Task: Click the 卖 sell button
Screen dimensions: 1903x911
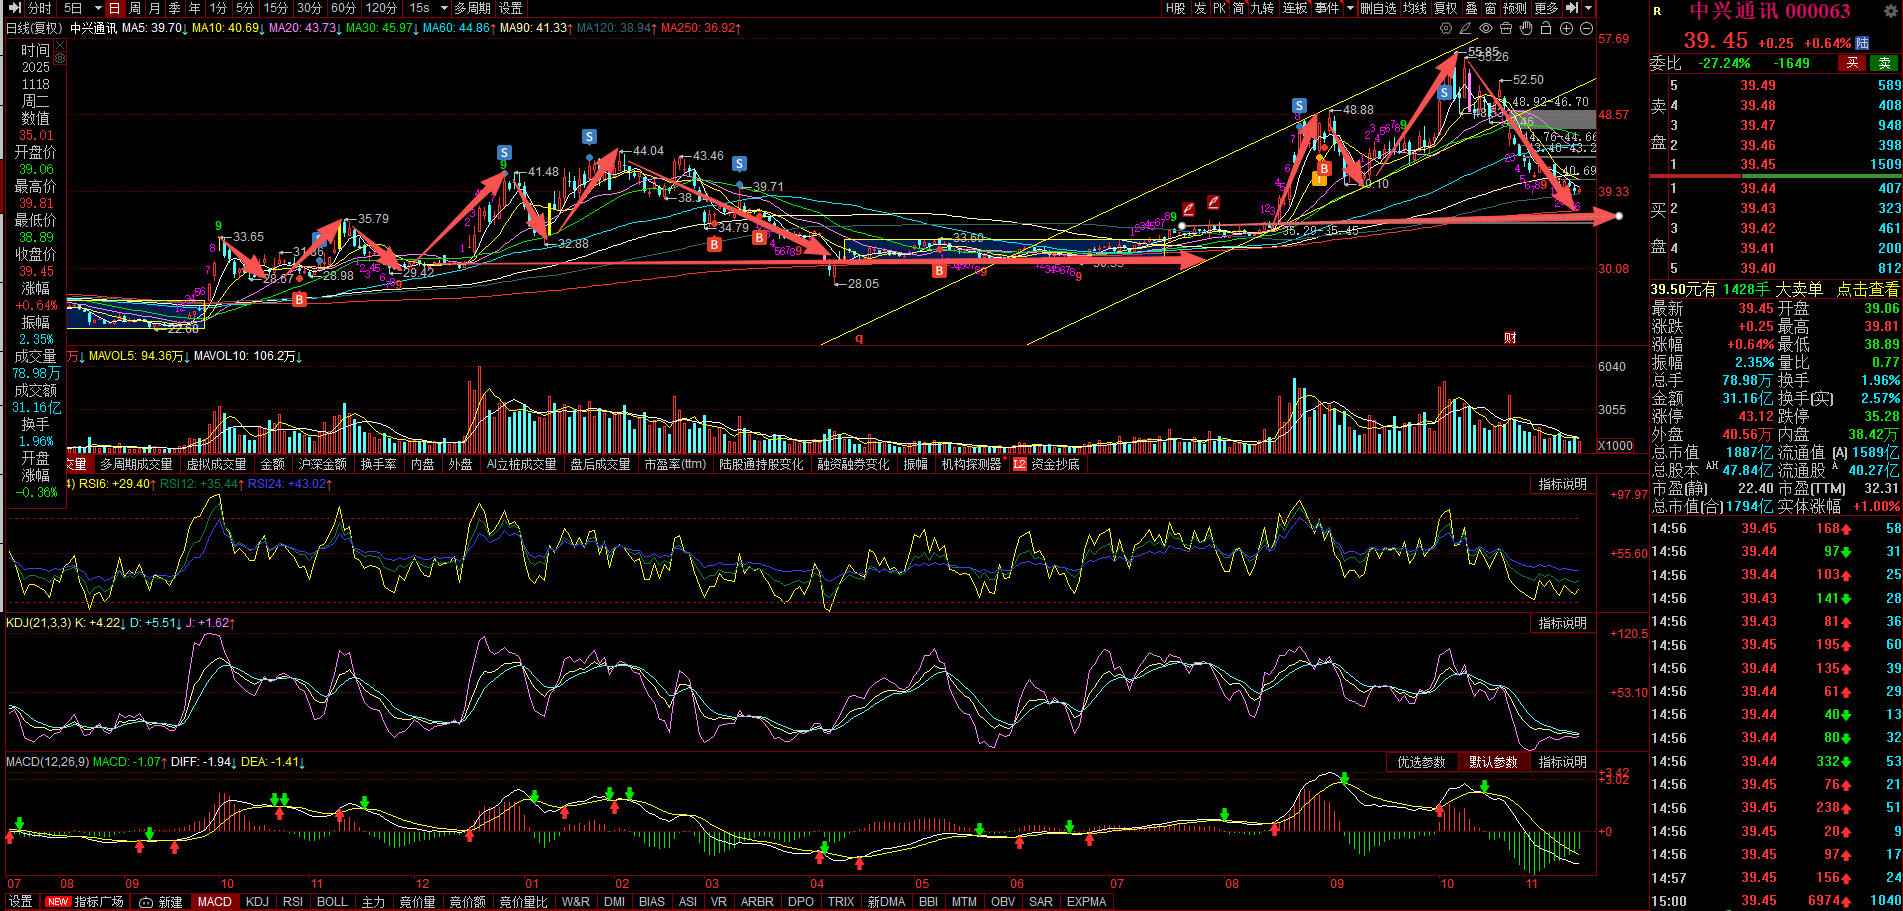Action: (1884, 63)
